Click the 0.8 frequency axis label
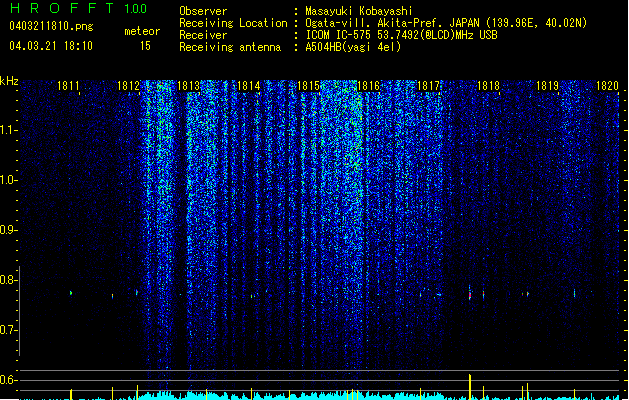 pos(8,280)
